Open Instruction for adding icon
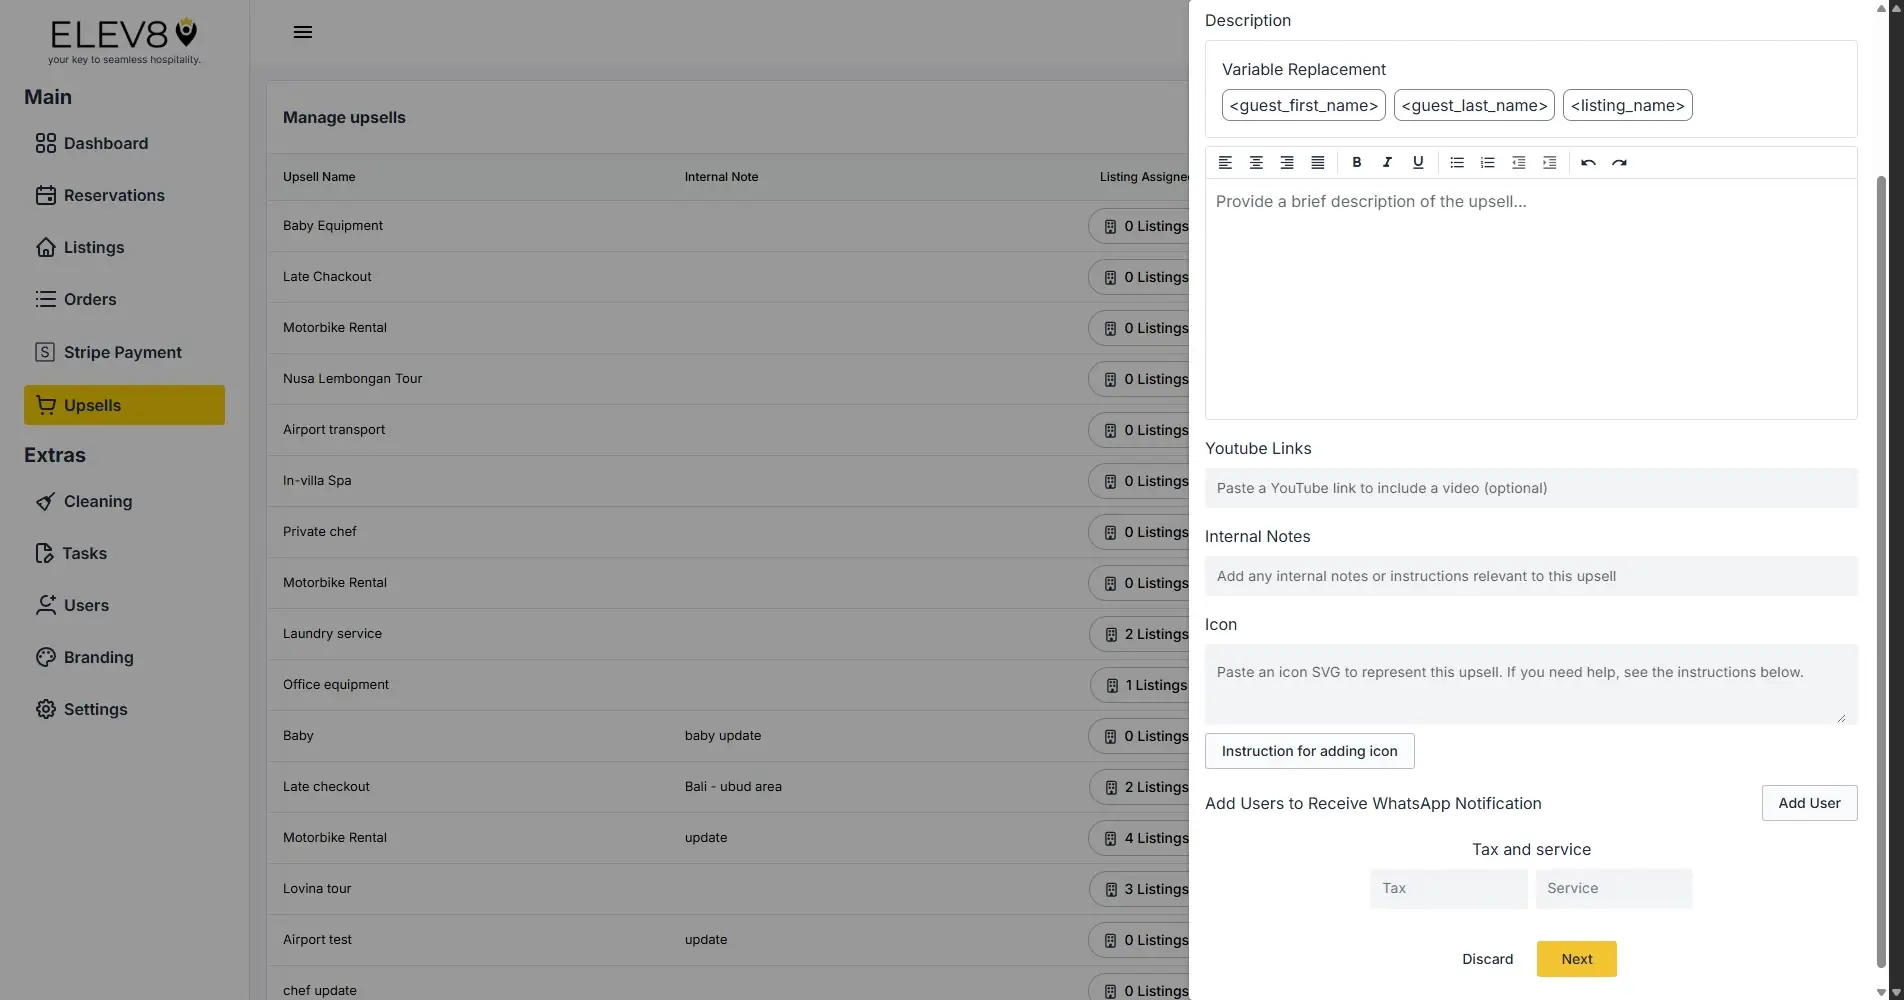This screenshot has height=1000, width=1904. [1309, 750]
